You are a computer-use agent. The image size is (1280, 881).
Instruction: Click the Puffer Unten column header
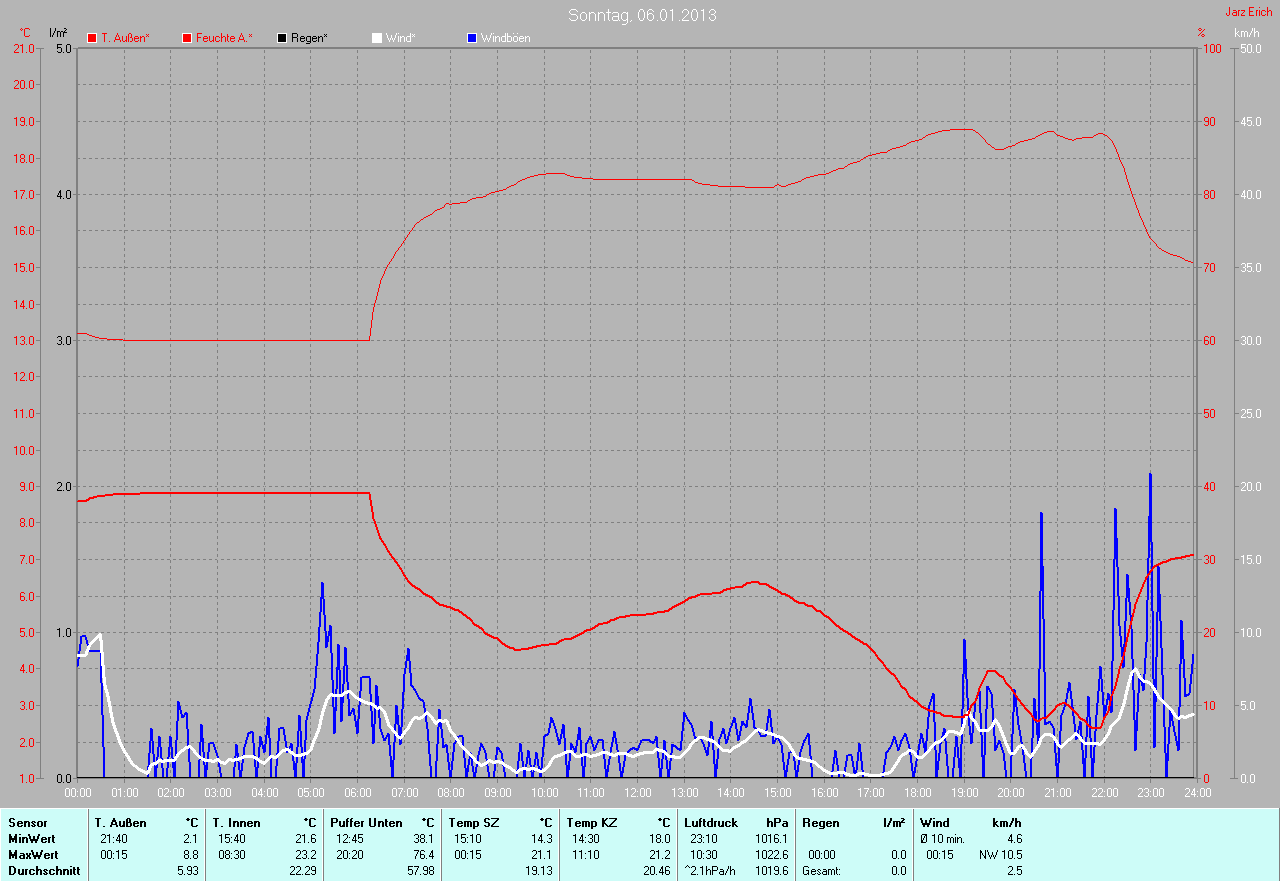[x=366, y=822]
